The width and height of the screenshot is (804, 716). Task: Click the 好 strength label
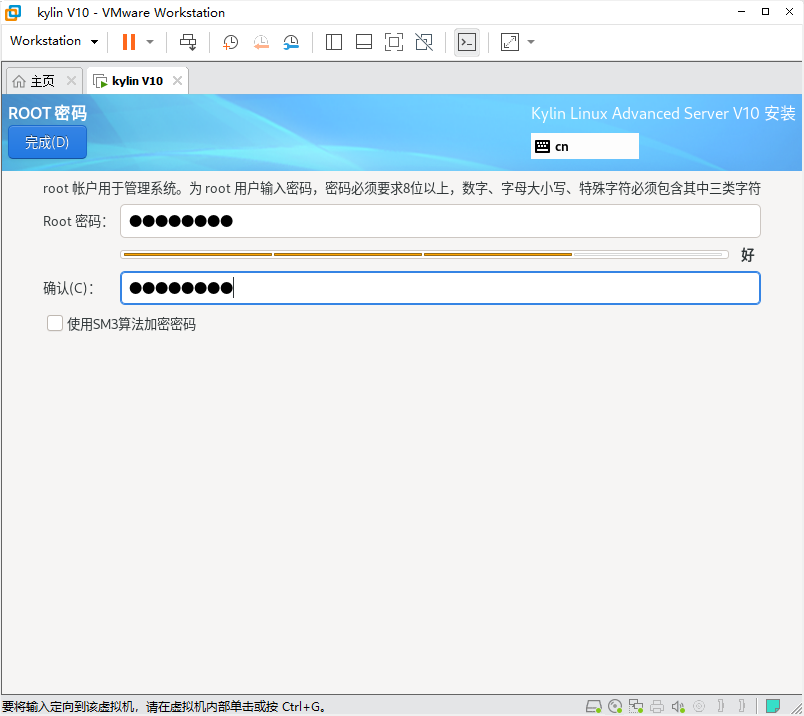(748, 254)
